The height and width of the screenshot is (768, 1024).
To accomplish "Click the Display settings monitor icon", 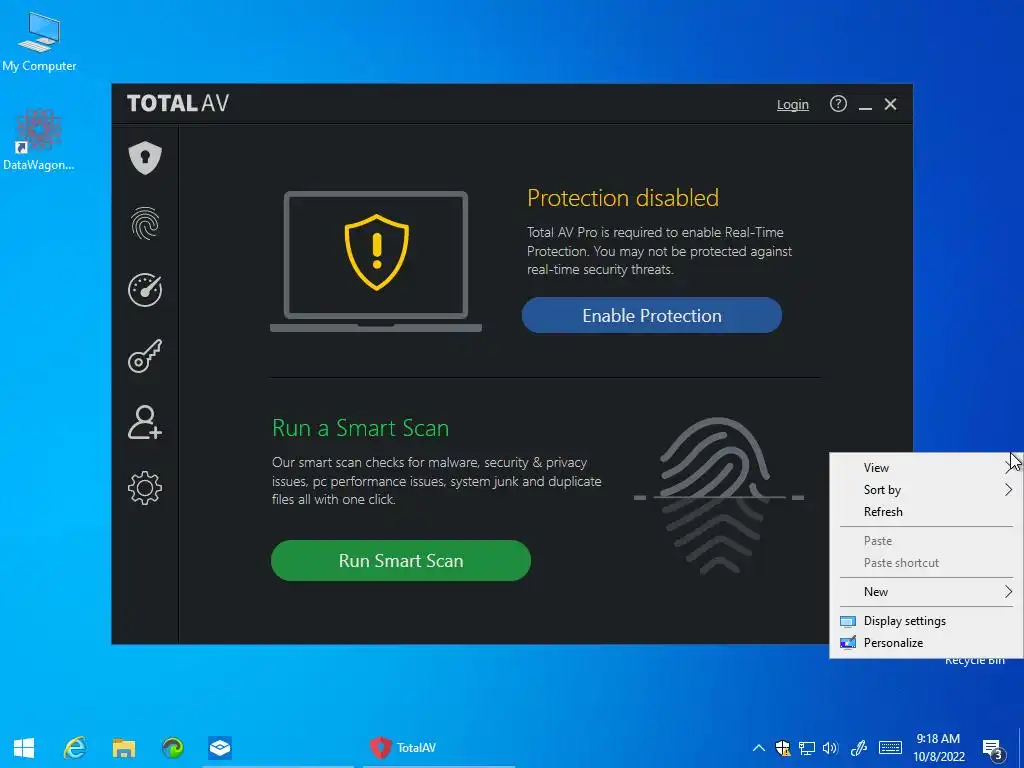I will coord(848,621).
